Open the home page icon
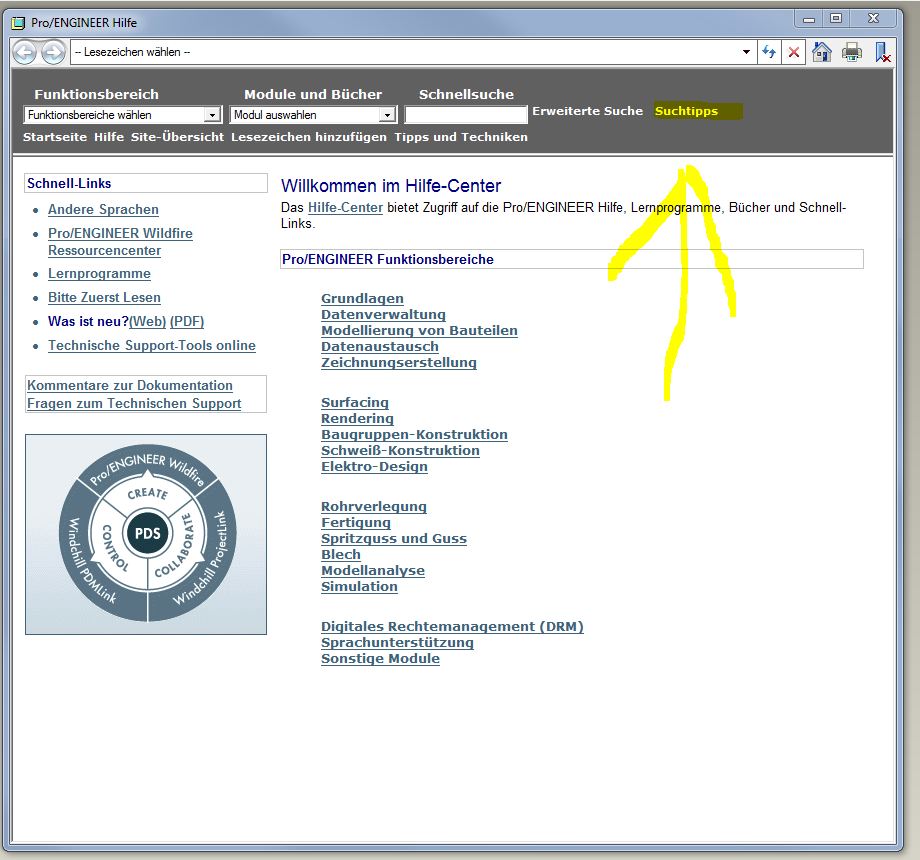The image size is (920, 860). (821, 52)
